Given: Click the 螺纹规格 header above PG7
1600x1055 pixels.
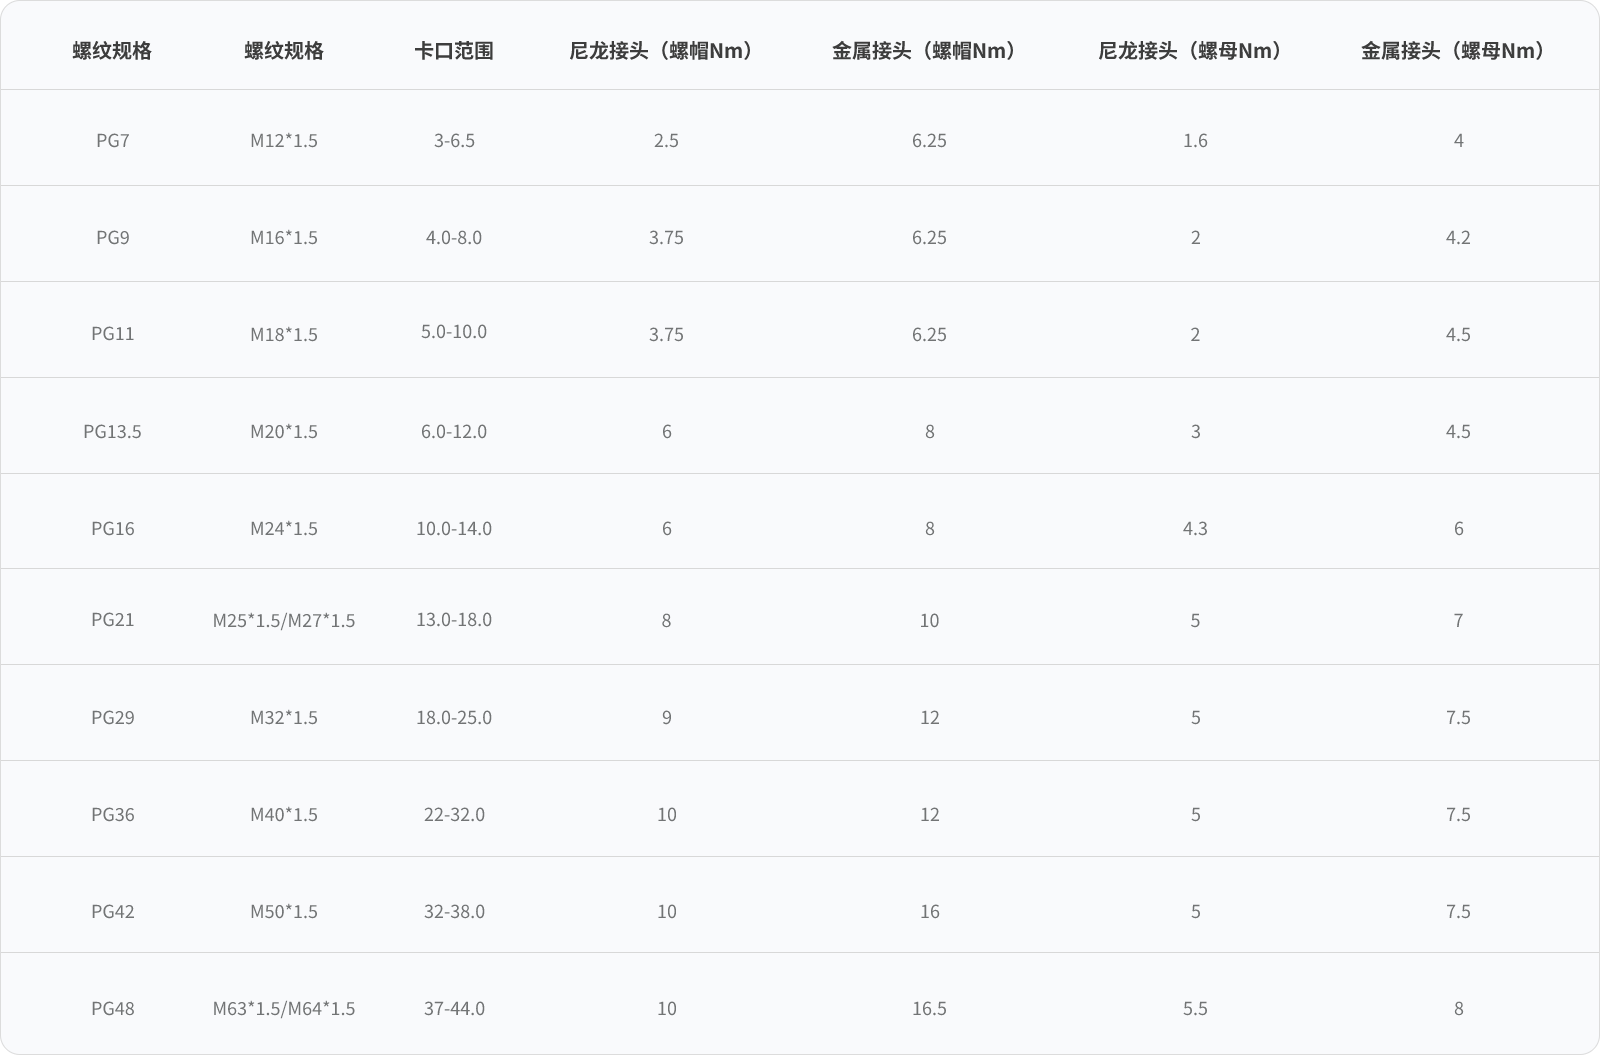Looking at the screenshot, I should (x=112, y=51).
